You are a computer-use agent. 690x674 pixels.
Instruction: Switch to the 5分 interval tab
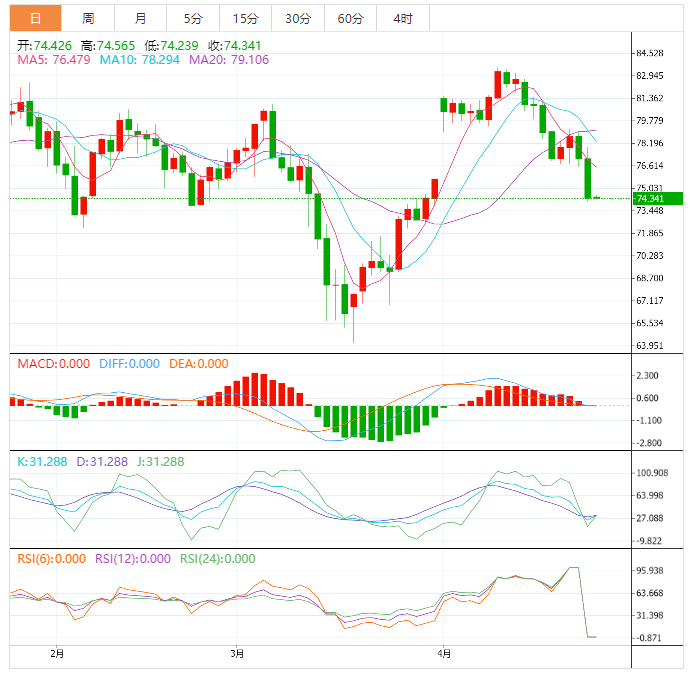point(192,18)
